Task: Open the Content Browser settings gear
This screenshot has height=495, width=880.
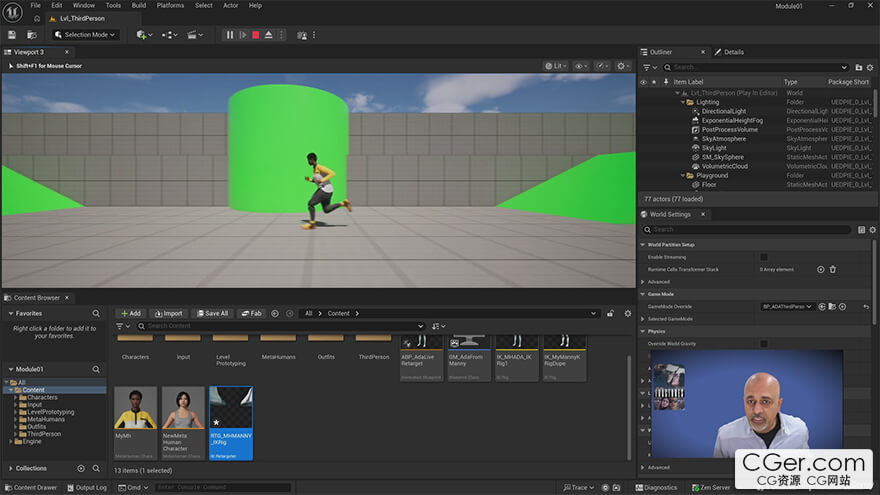Action: click(x=625, y=313)
